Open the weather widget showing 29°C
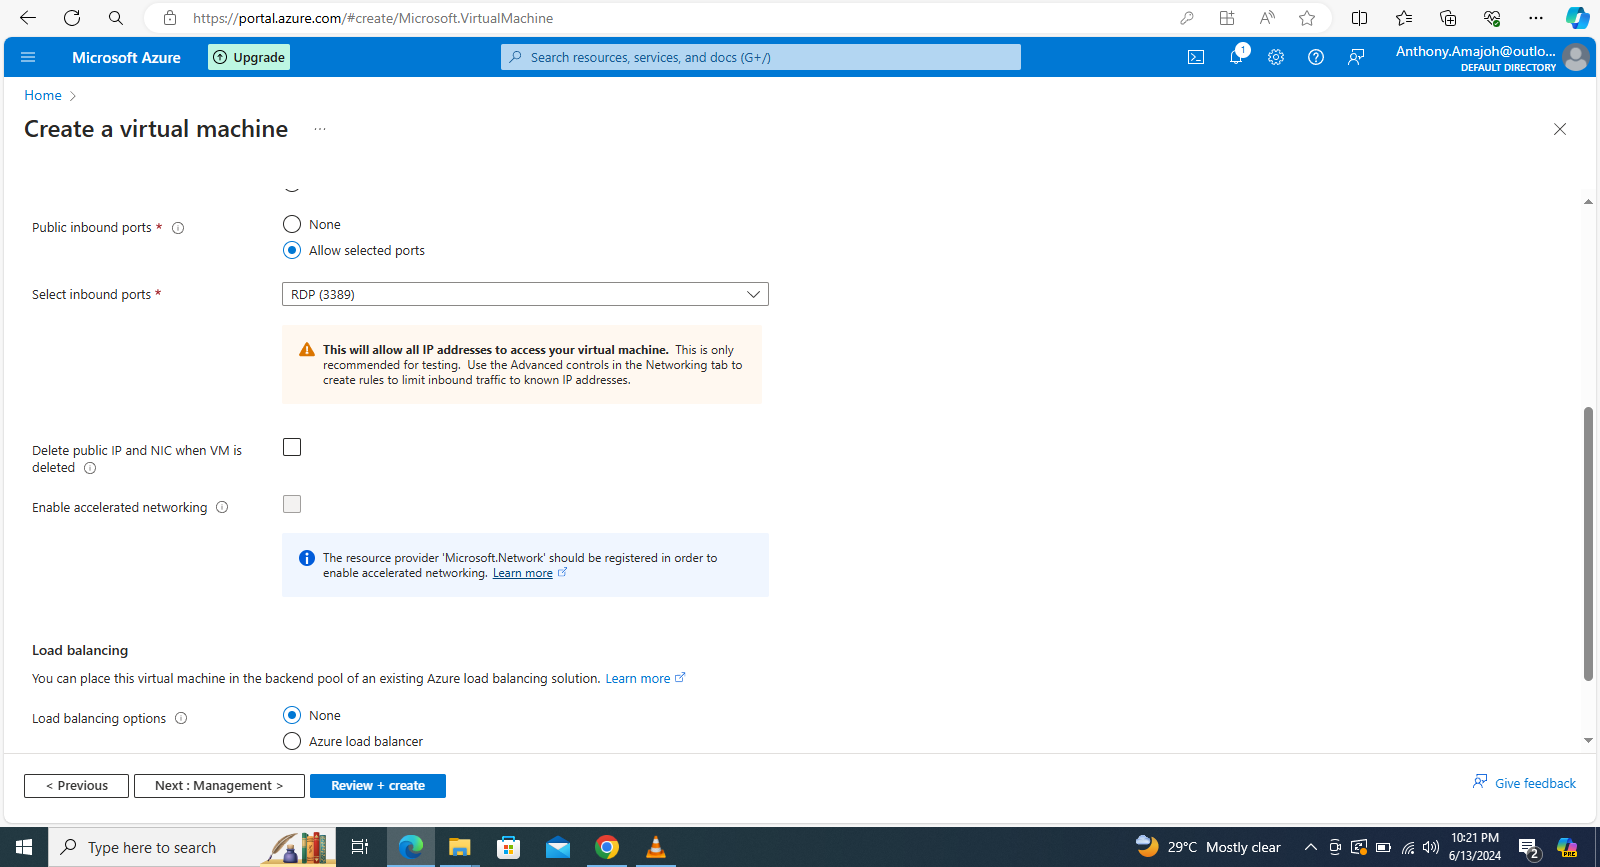The height and width of the screenshot is (867, 1600). pyautogui.click(x=1208, y=847)
